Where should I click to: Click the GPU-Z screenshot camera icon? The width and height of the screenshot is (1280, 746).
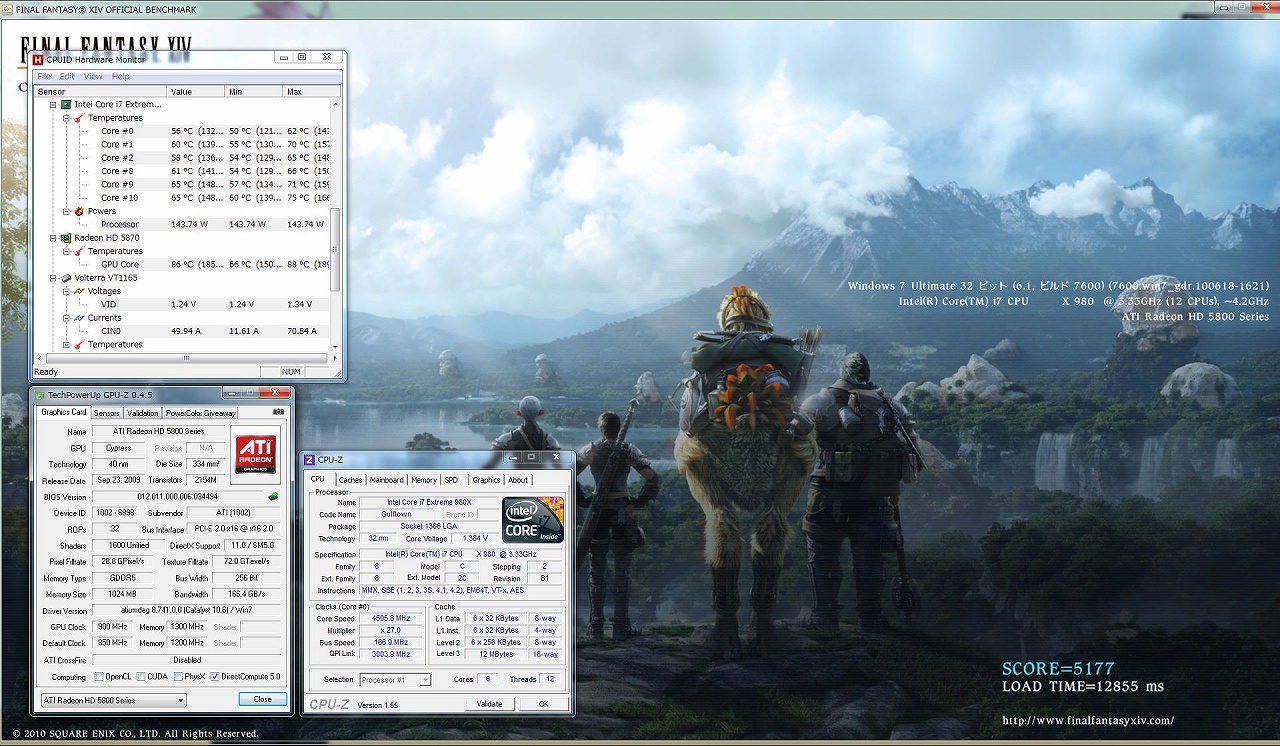coord(278,412)
